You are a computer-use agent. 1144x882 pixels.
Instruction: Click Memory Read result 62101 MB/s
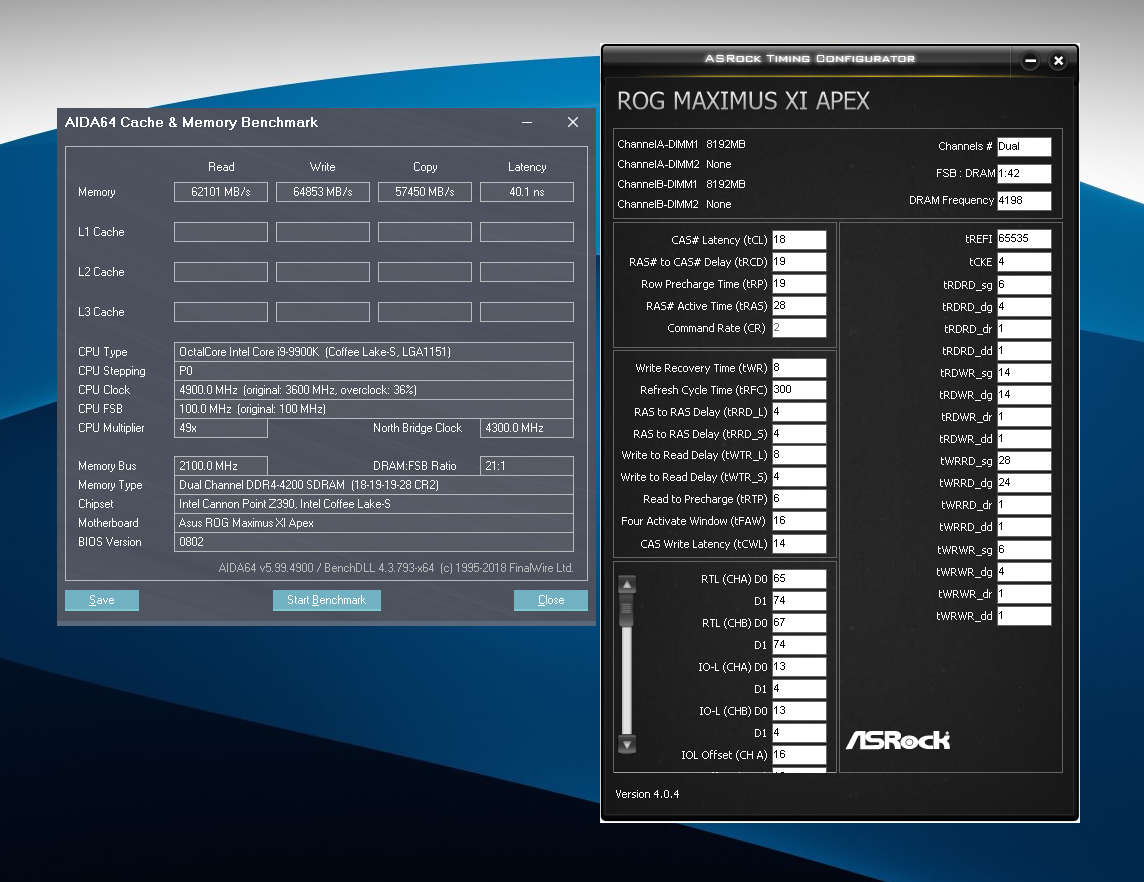pos(220,192)
